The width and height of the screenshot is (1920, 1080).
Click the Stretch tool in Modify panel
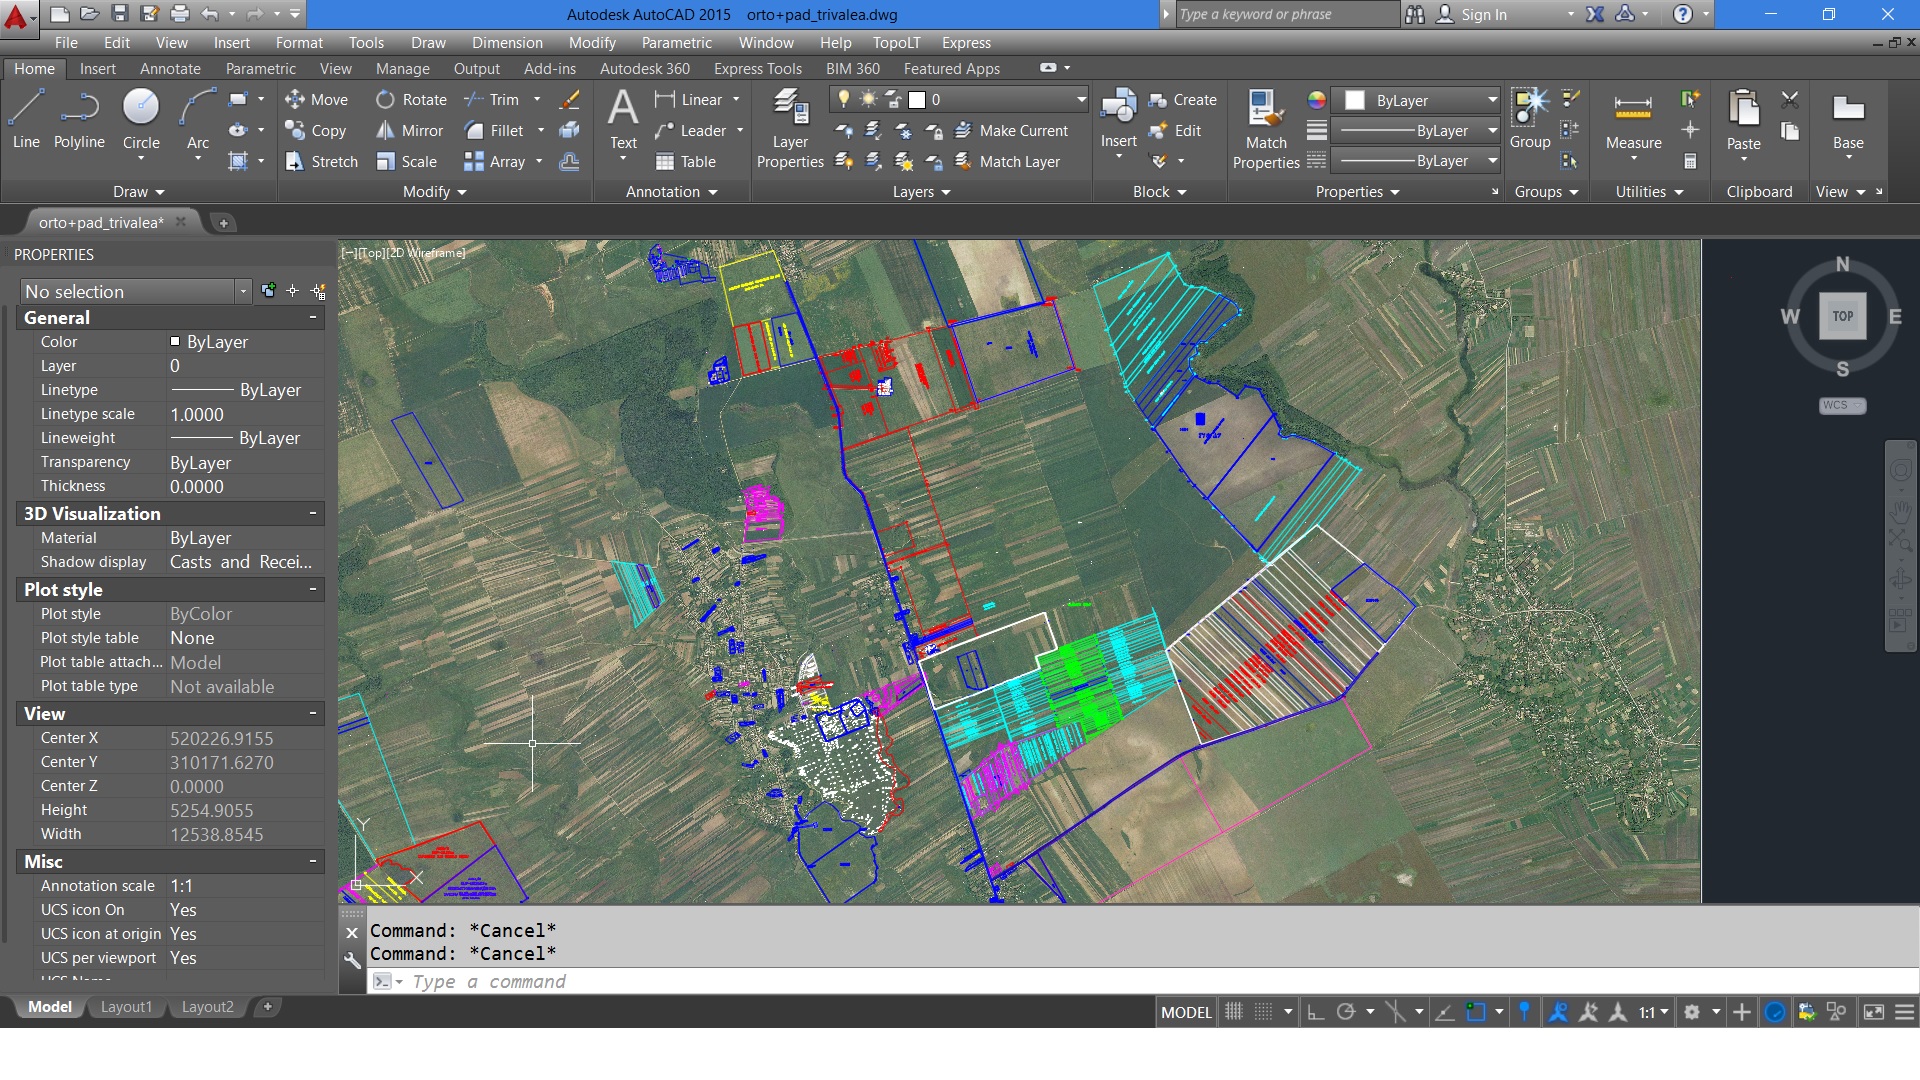(320, 161)
